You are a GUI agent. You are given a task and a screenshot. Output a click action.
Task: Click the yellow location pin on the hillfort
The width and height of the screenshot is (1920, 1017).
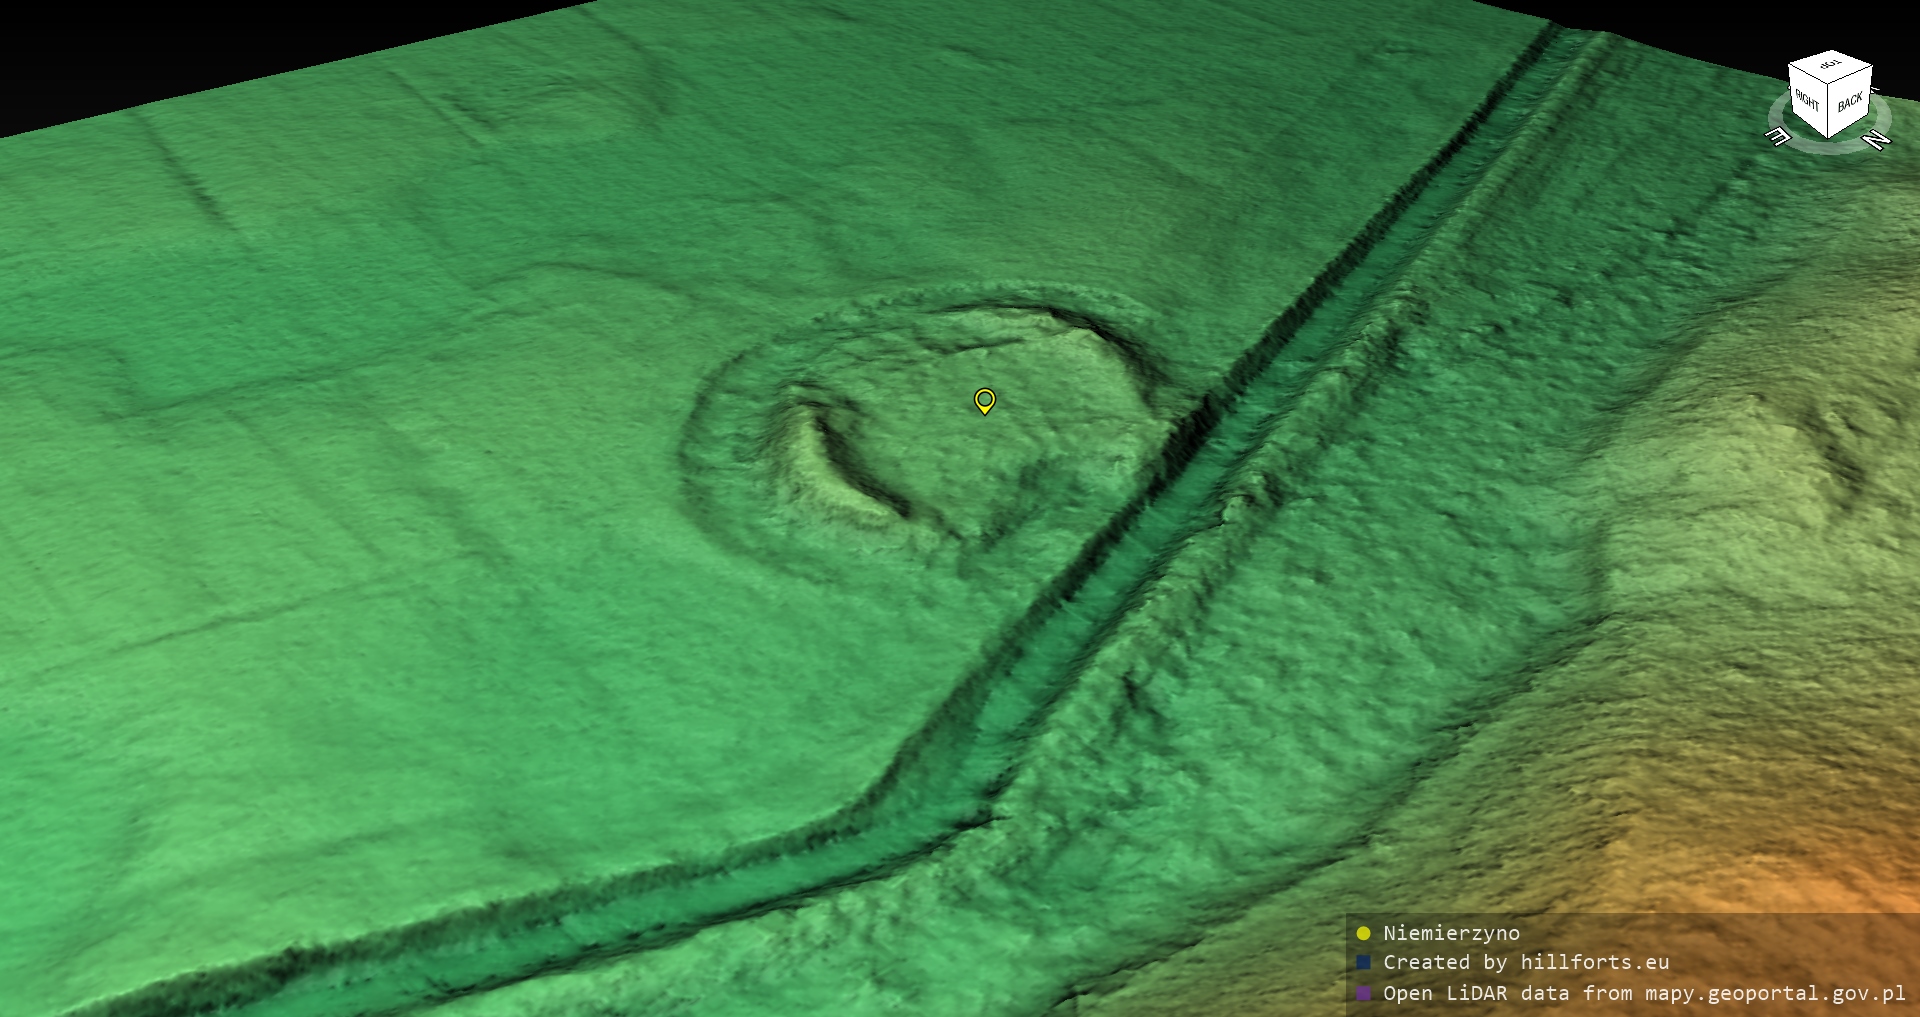pos(984,400)
